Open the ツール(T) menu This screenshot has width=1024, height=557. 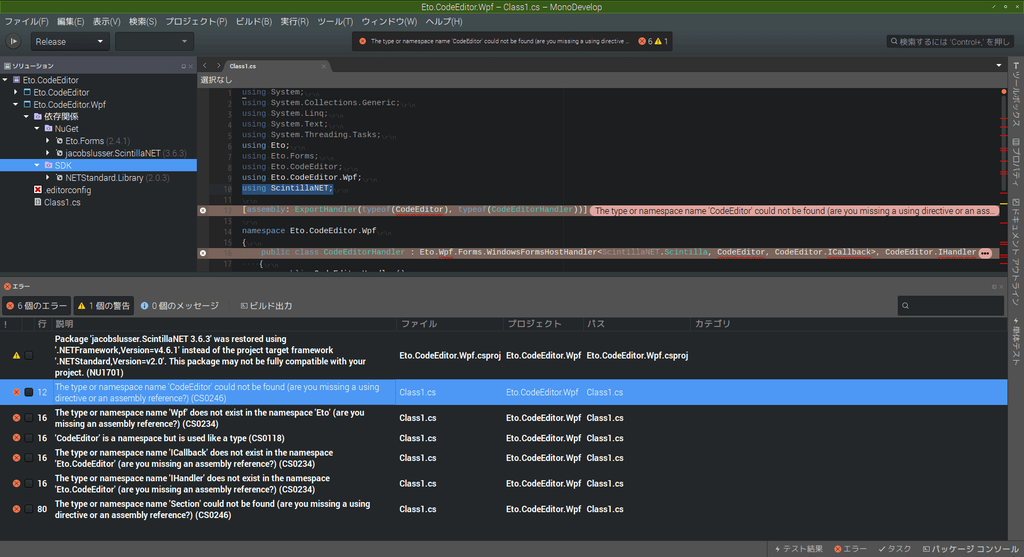(x=335, y=22)
